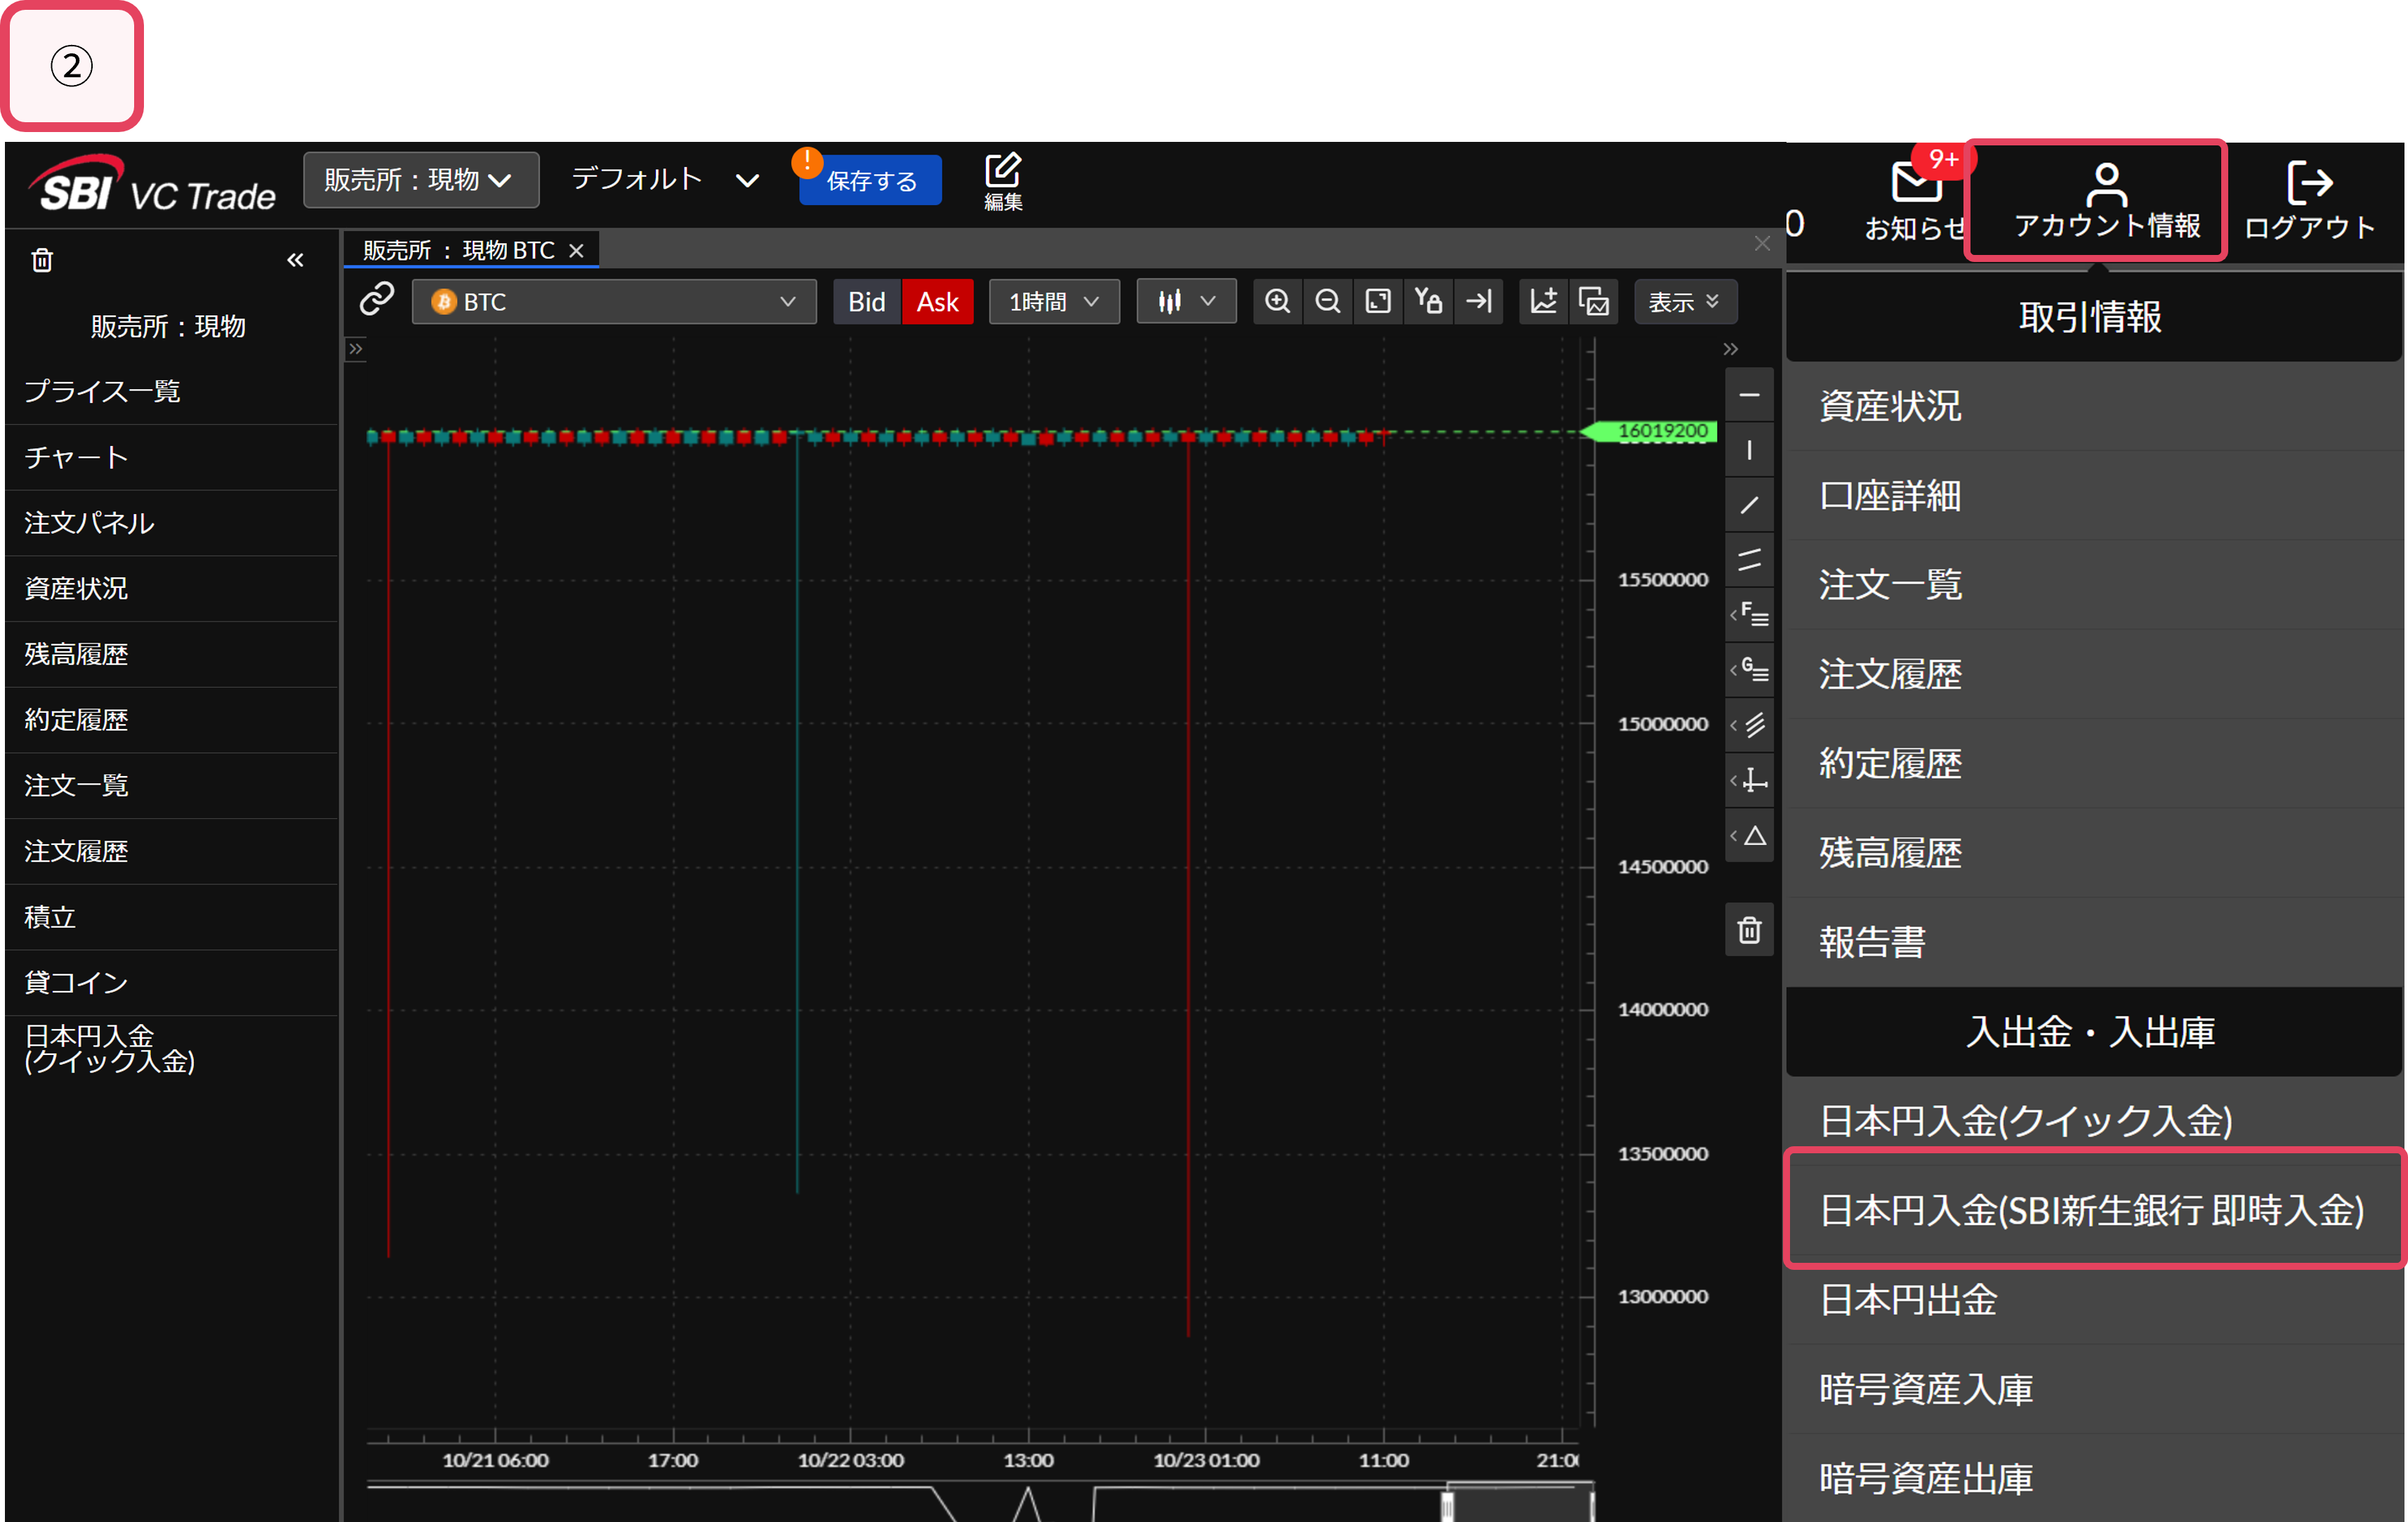
Task: Open the candlestick chart type dropdown
Action: click(1186, 301)
